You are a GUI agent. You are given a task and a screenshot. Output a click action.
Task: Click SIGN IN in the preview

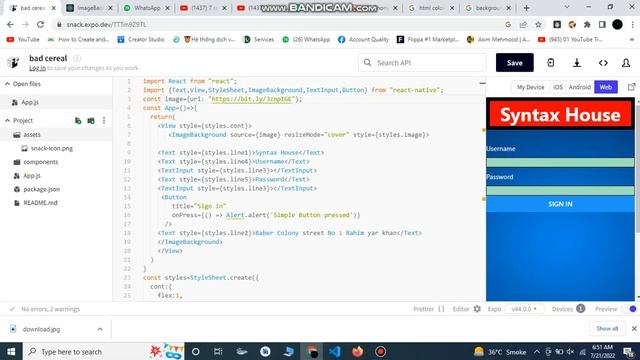pos(560,204)
